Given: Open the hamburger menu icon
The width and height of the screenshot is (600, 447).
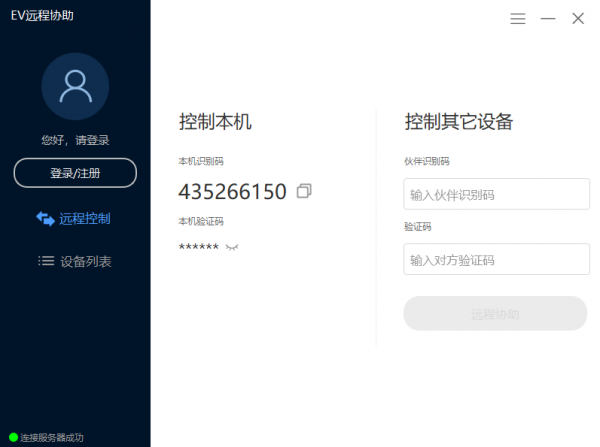Looking at the screenshot, I should tap(518, 18).
